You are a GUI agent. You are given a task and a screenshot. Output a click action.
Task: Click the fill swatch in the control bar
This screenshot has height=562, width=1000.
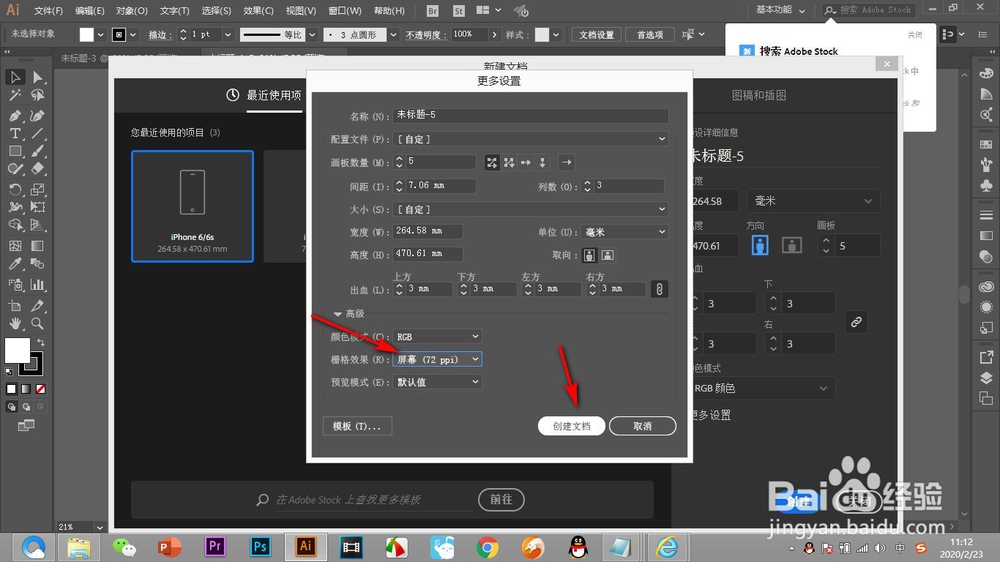(x=87, y=34)
